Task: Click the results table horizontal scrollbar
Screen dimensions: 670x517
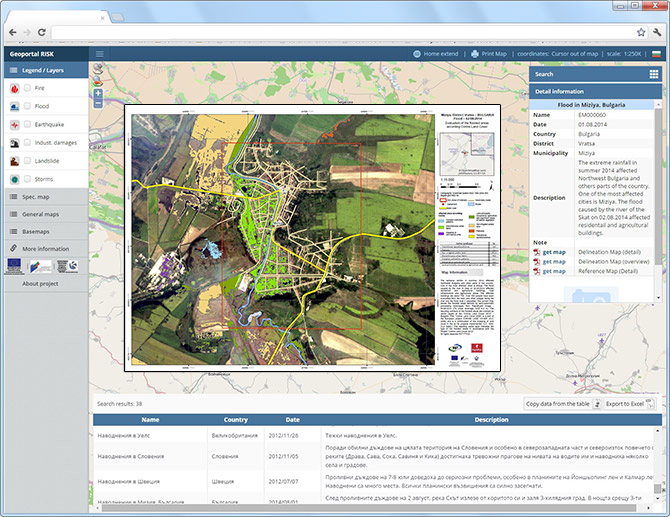Action: 369,508
